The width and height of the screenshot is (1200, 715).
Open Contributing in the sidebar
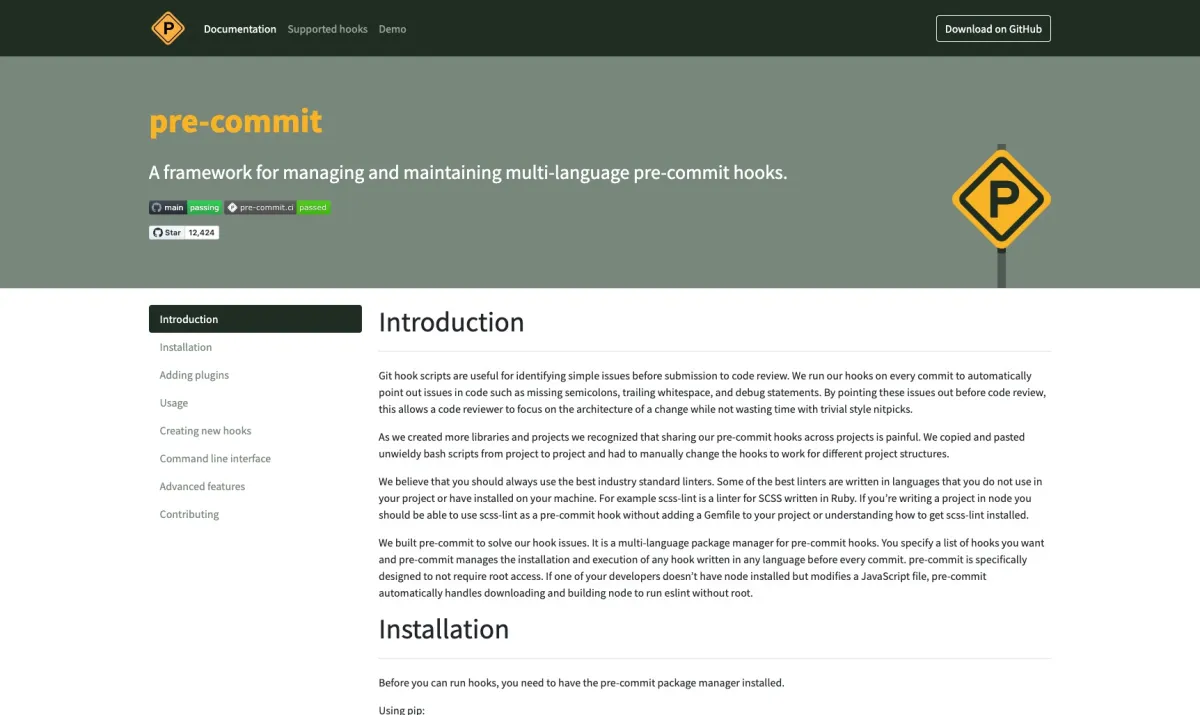pyautogui.click(x=255, y=515)
